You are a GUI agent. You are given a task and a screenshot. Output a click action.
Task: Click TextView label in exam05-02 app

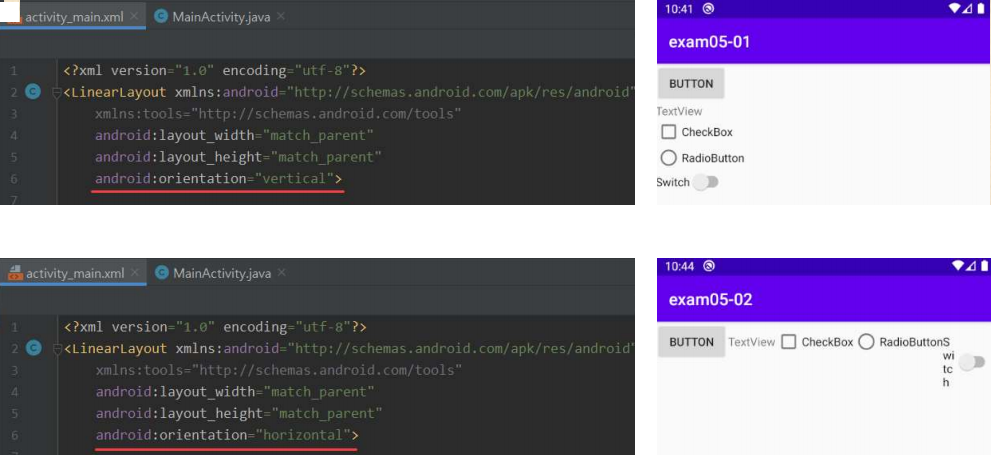(751, 342)
